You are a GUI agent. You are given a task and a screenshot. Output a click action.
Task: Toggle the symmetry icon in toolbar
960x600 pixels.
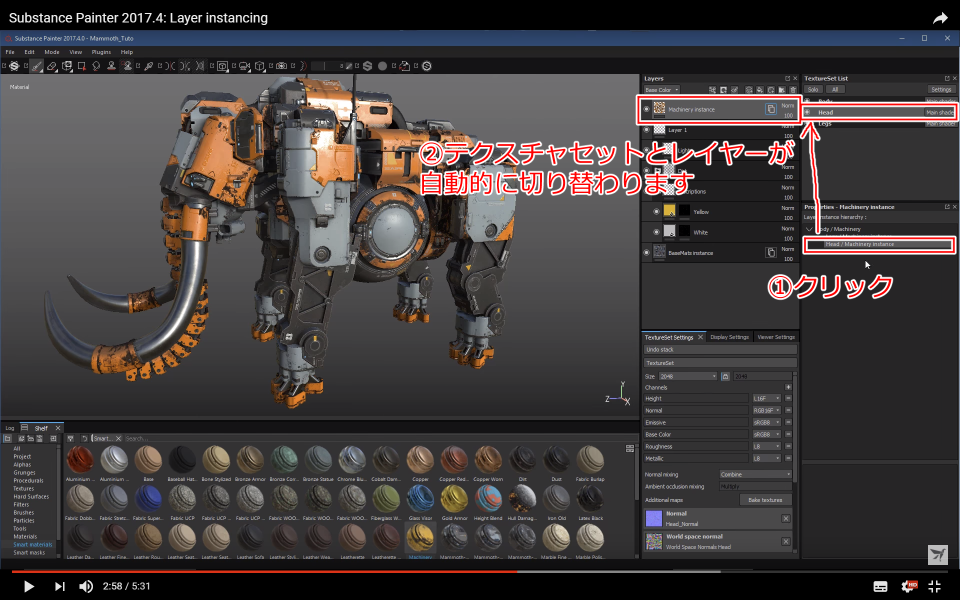[170, 66]
